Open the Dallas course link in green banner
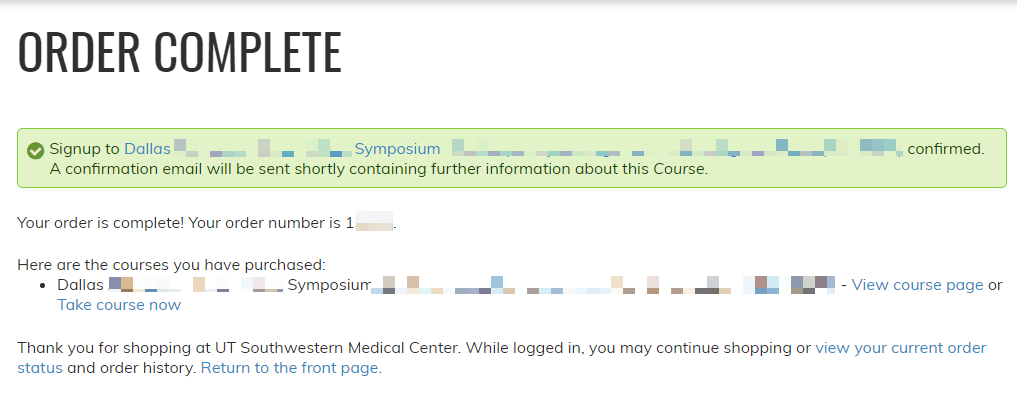This screenshot has width=1017, height=401. tap(147, 149)
